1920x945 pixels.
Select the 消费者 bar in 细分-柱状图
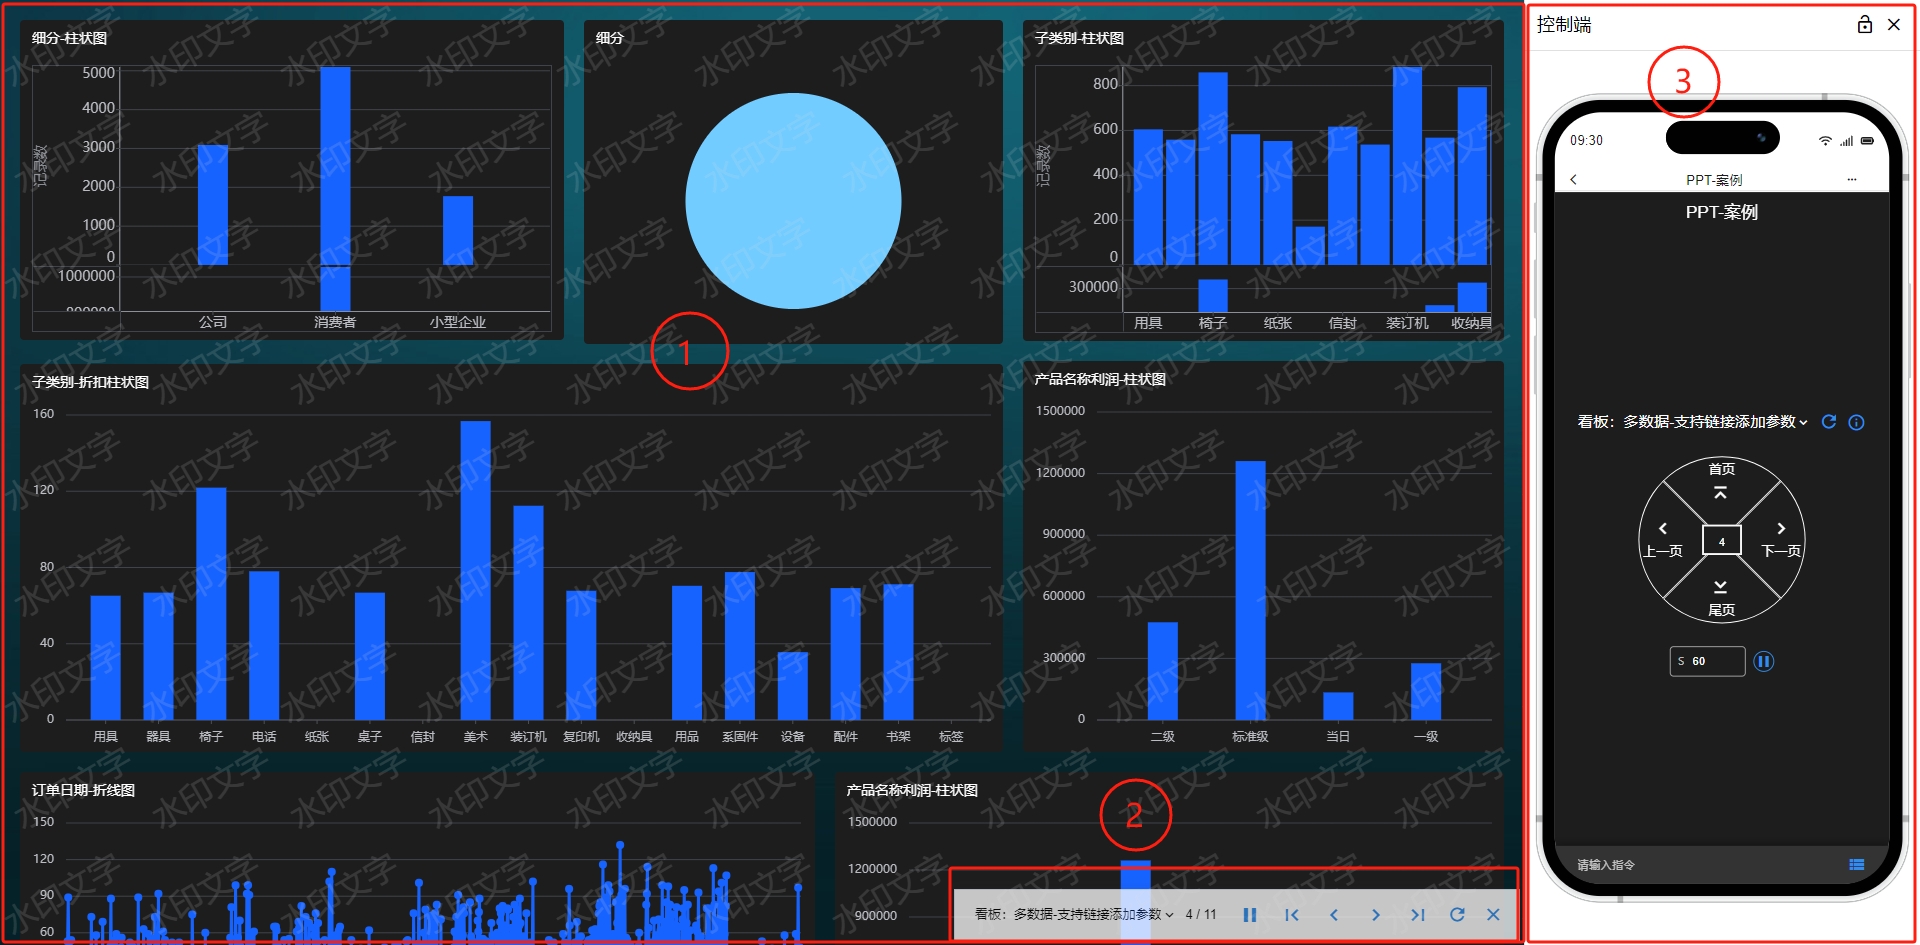coord(335,166)
